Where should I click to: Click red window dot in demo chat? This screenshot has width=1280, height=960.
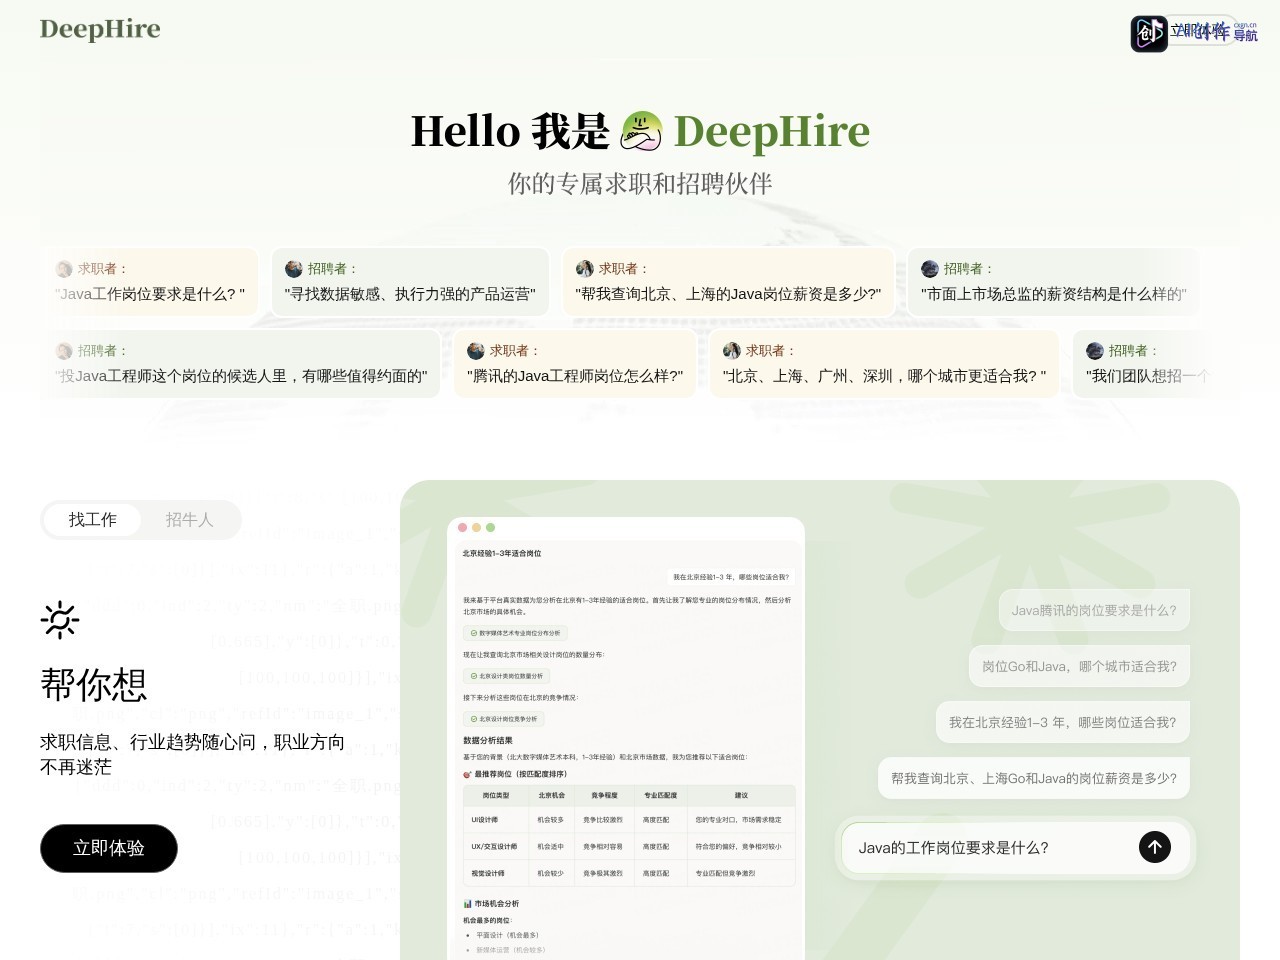tap(463, 527)
